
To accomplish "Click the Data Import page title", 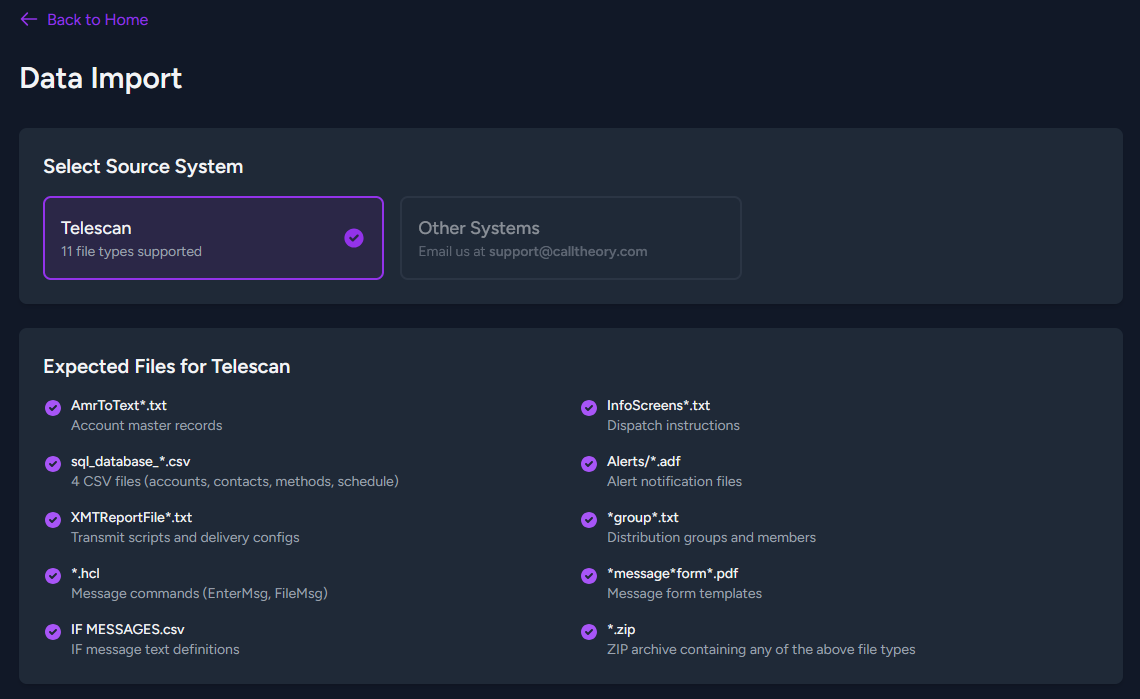I will (x=101, y=78).
